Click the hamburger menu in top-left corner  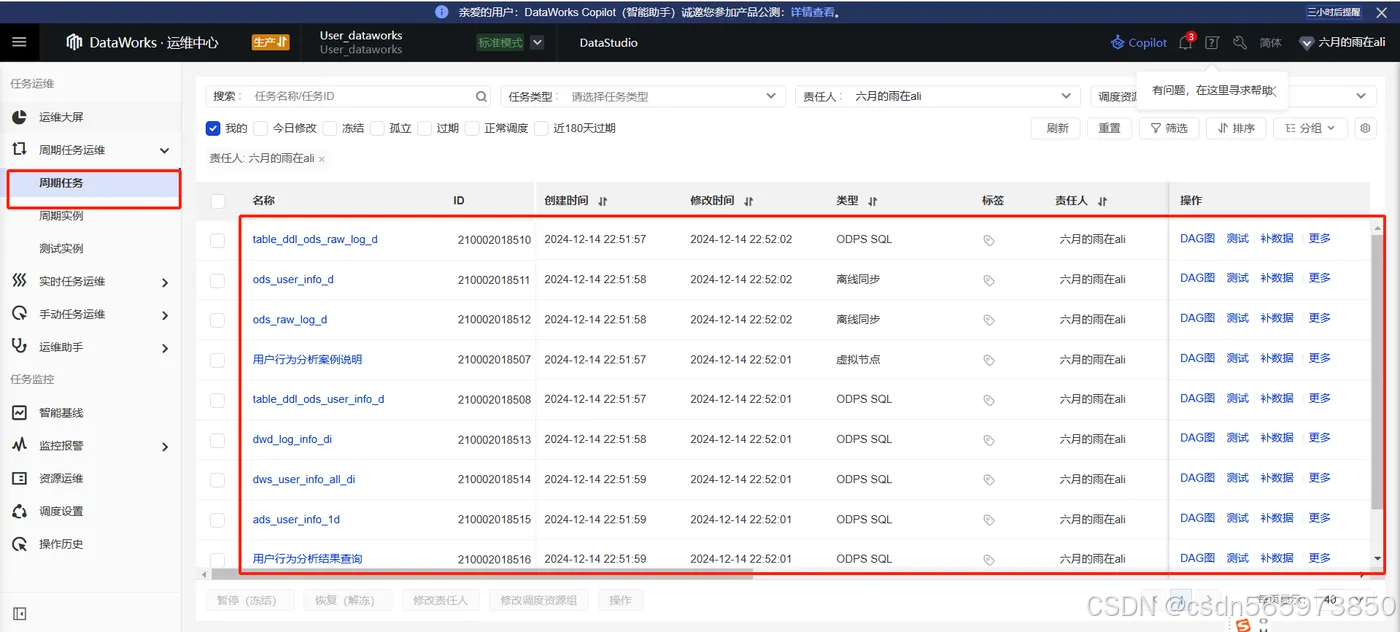[19, 42]
